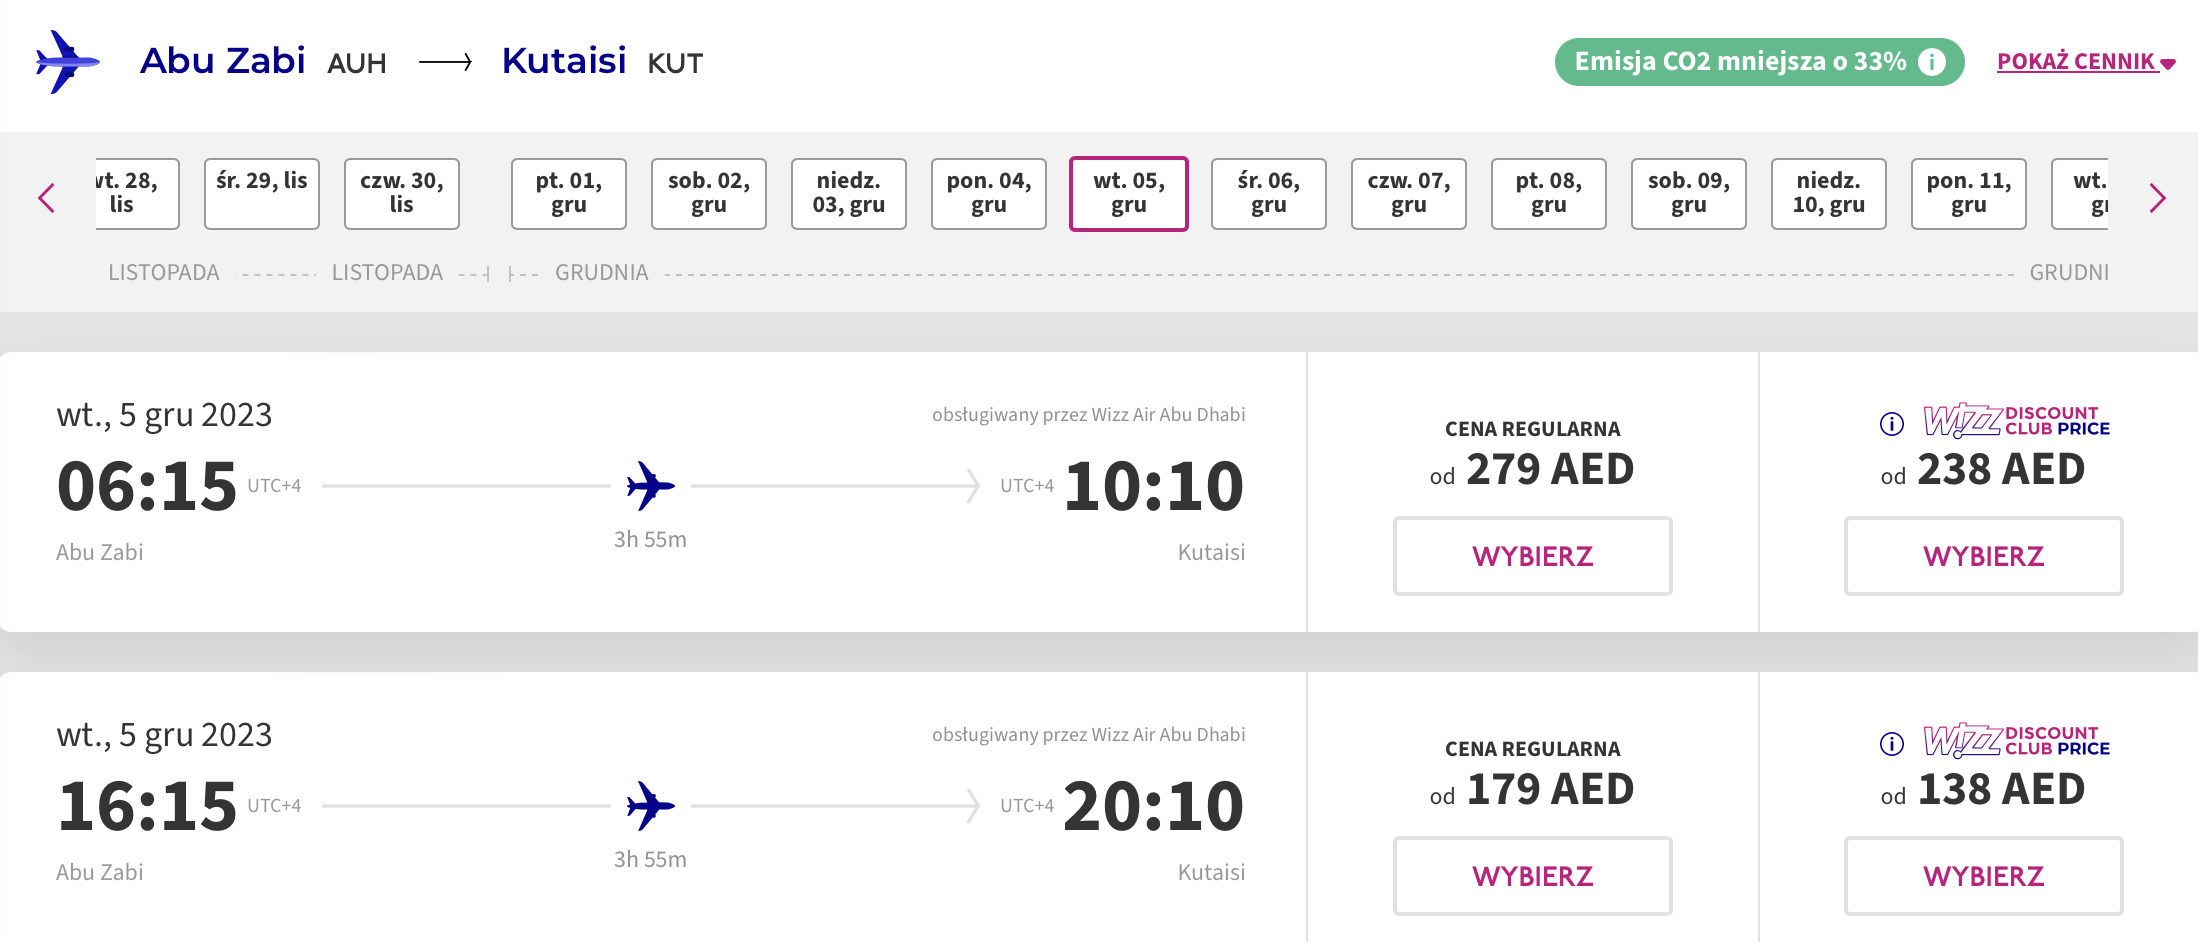Click the airplane logo beside Abu Zabi

click(x=67, y=62)
